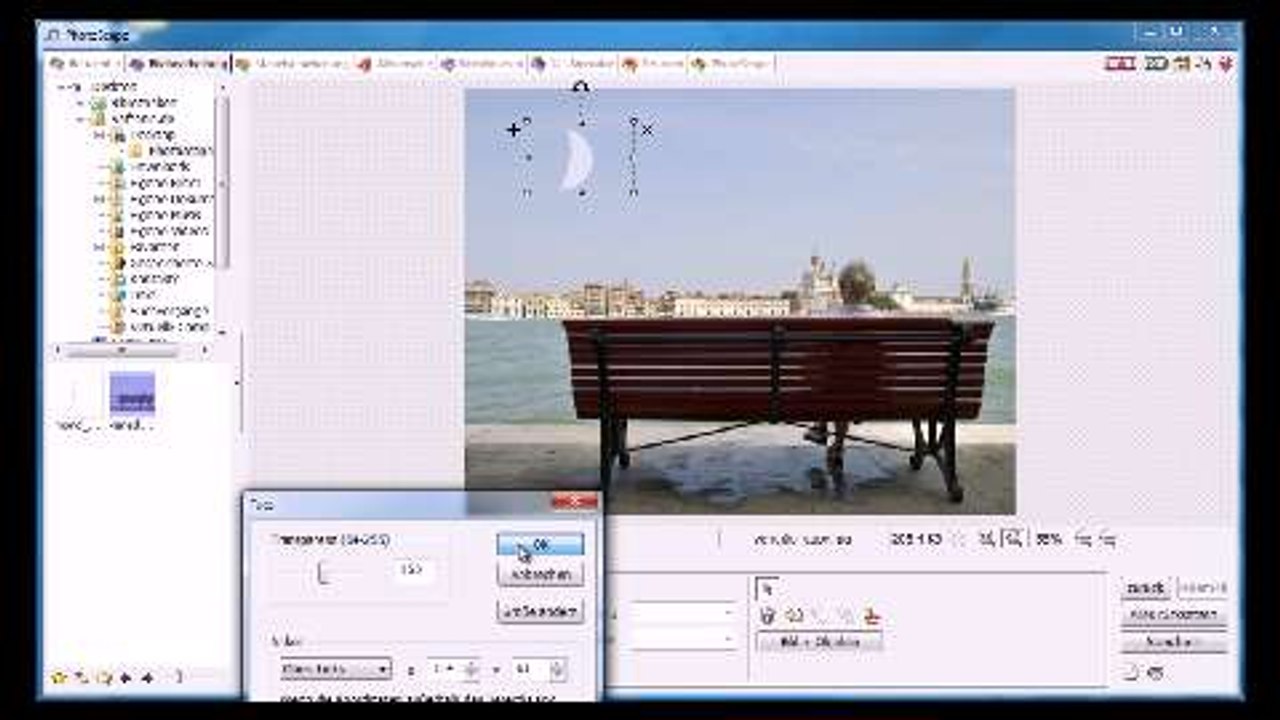Viewport: 1280px width, 720px height.
Task: Click the red arrow icon in the top-right corner
Action: pyautogui.click(x=1227, y=63)
